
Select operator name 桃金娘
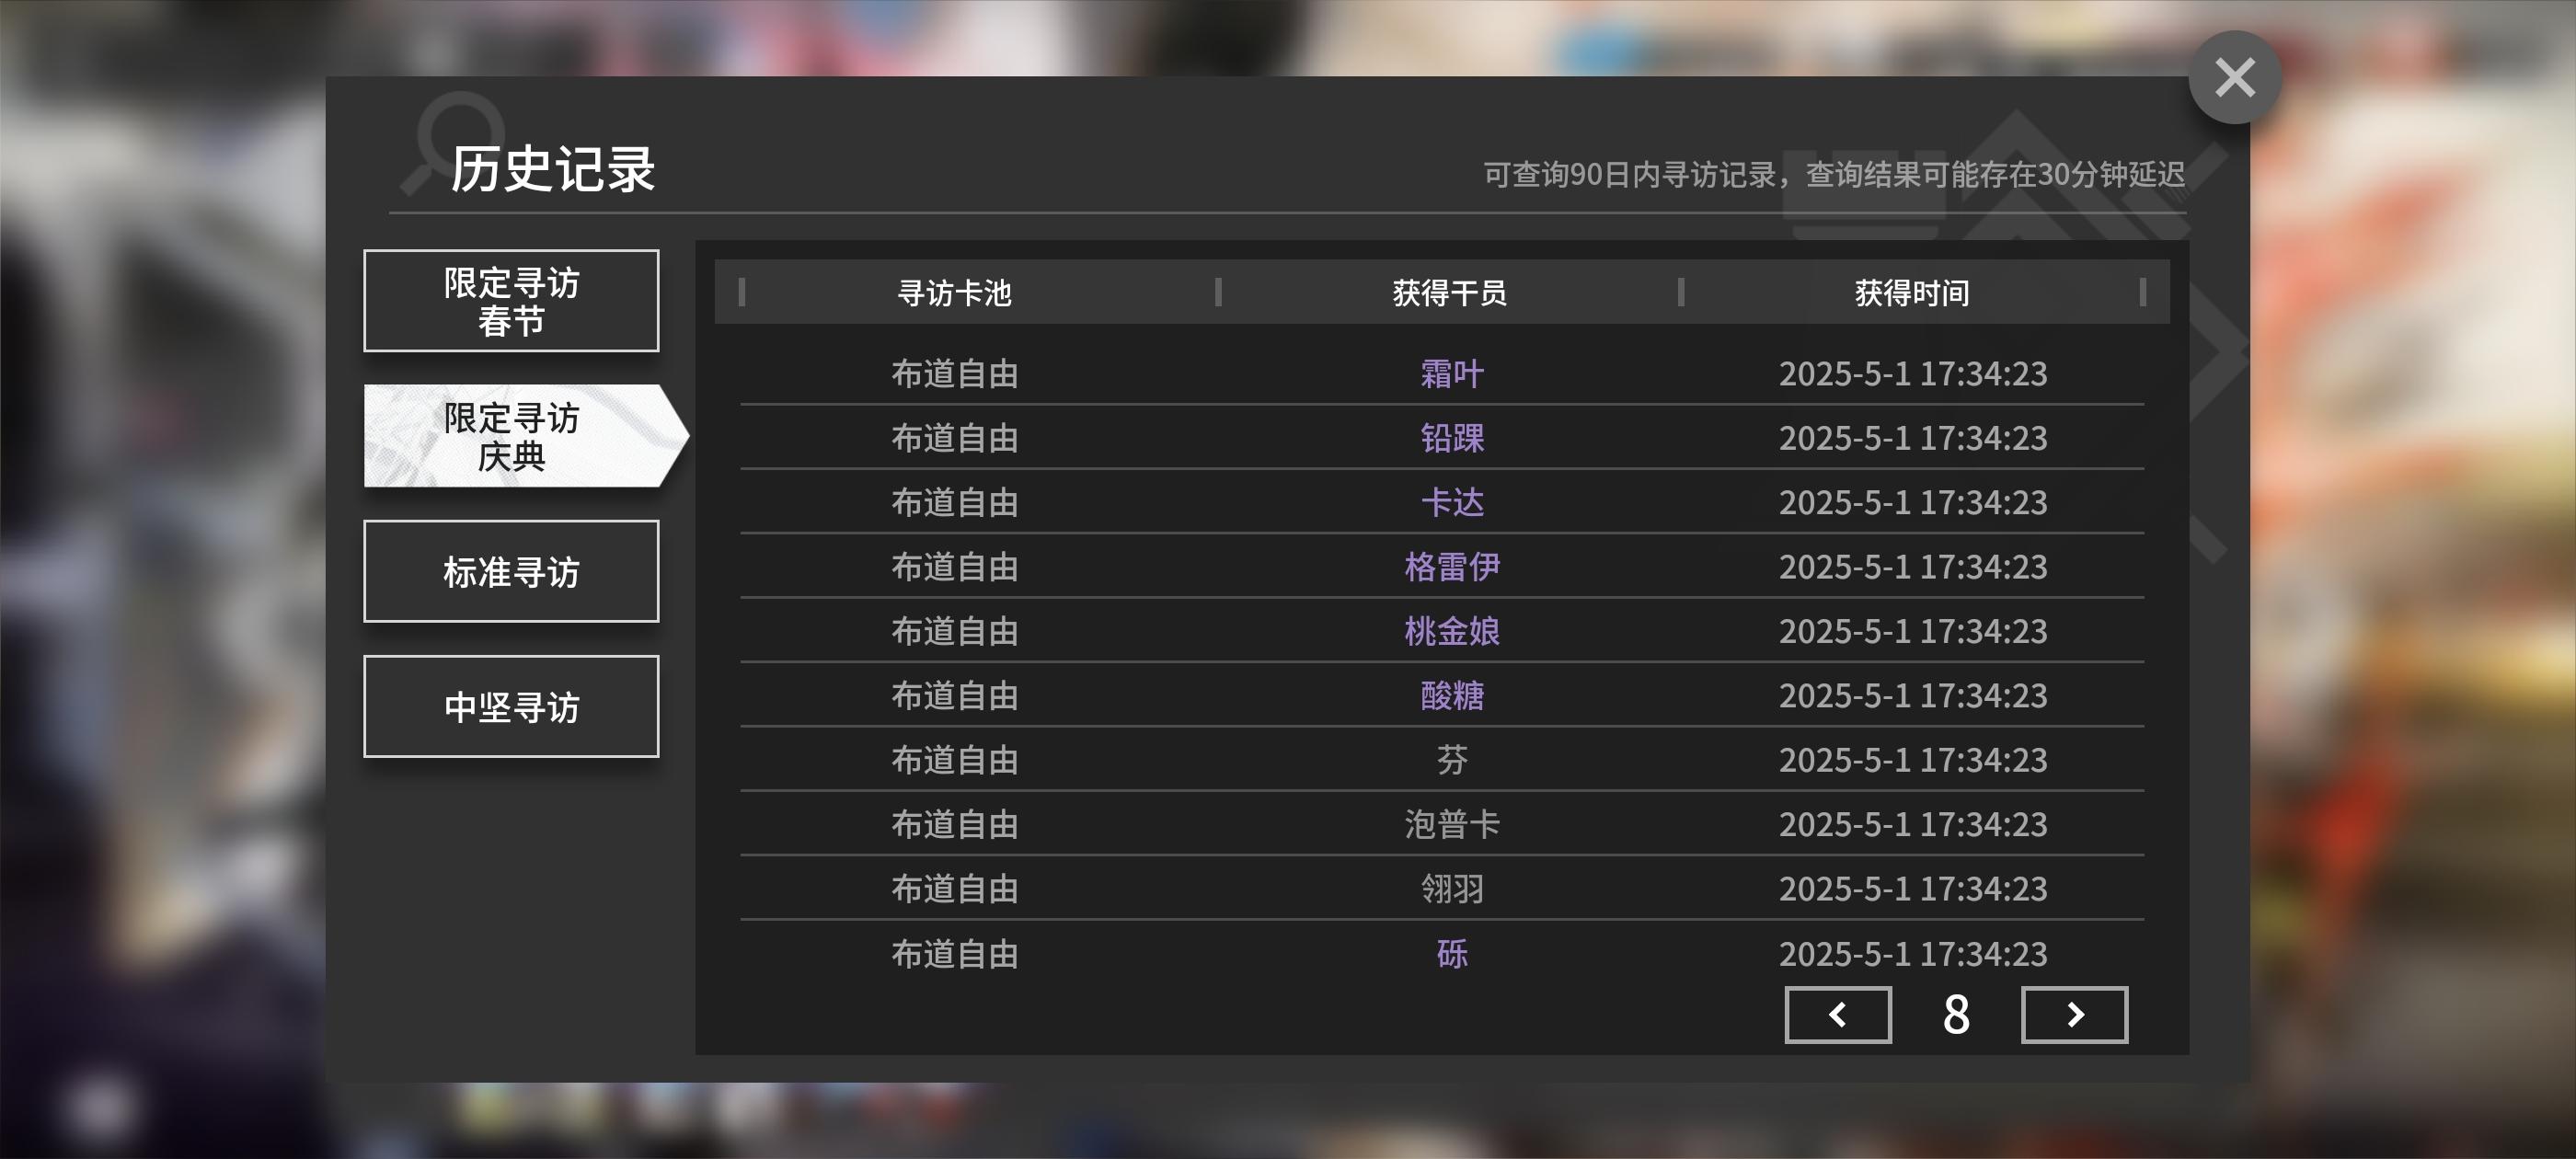point(1452,631)
